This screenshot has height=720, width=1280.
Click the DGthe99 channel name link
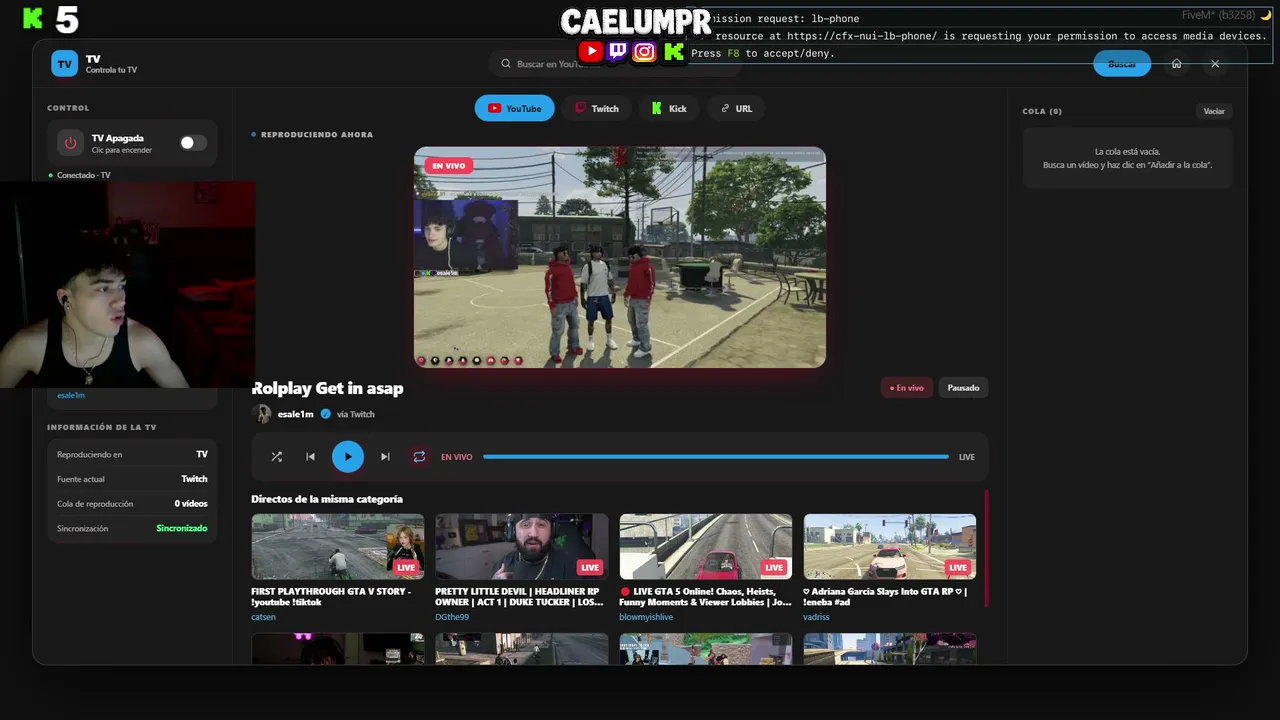coord(452,617)
